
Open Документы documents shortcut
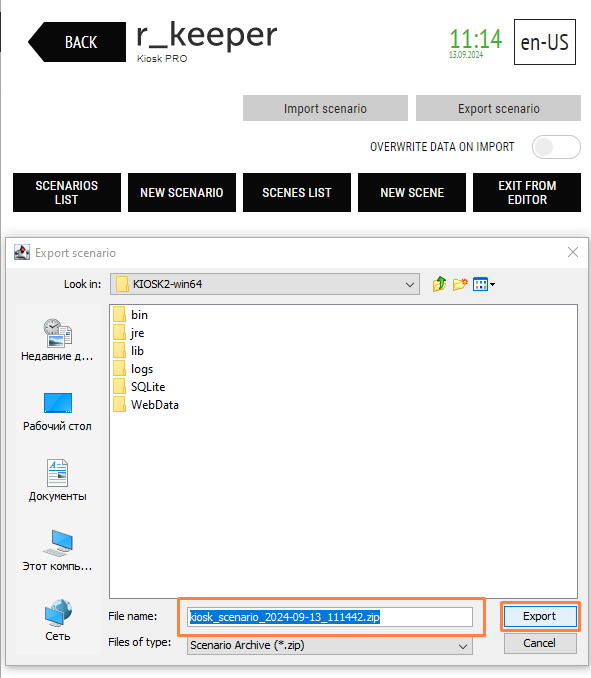tap(58, 480)
